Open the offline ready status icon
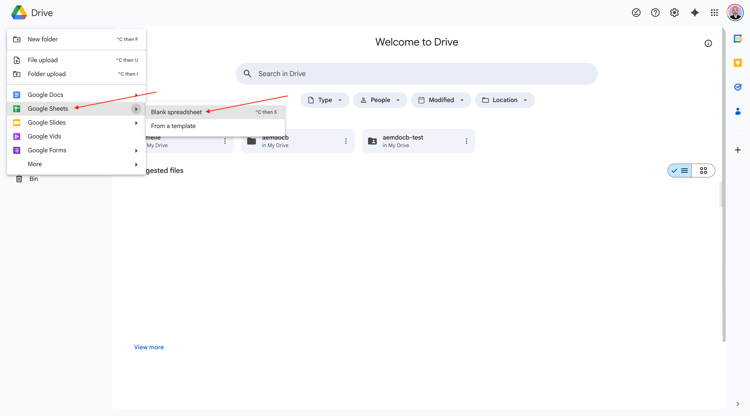The height and width of the screenshot is (416, 750). coord(636,13)
